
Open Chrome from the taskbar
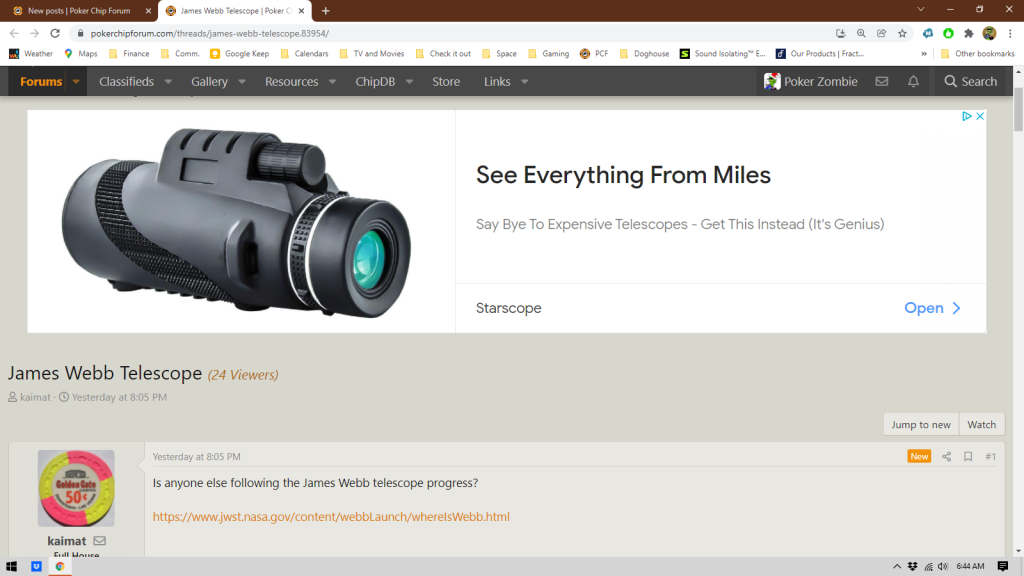click(x=60, y=566)
